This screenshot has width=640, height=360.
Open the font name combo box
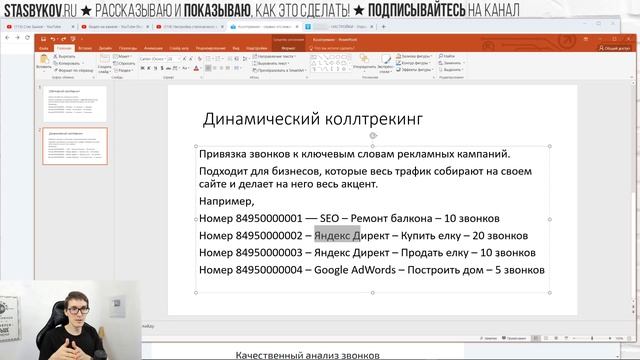point(152,59)
